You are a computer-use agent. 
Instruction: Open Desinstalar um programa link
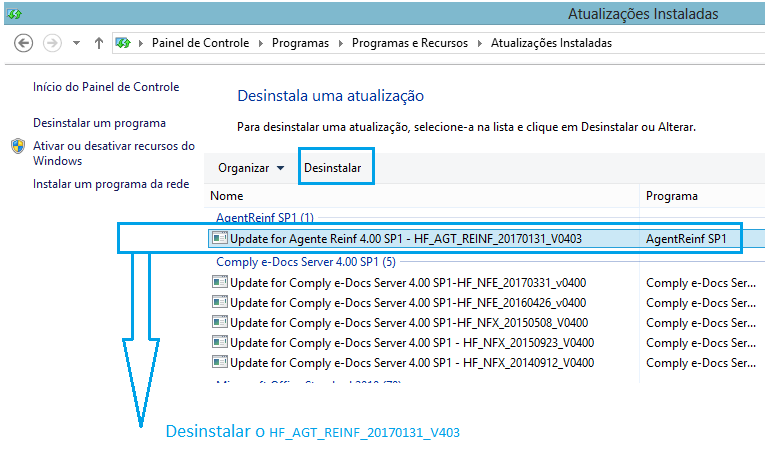pyautogui.click(x=99, y=123)
